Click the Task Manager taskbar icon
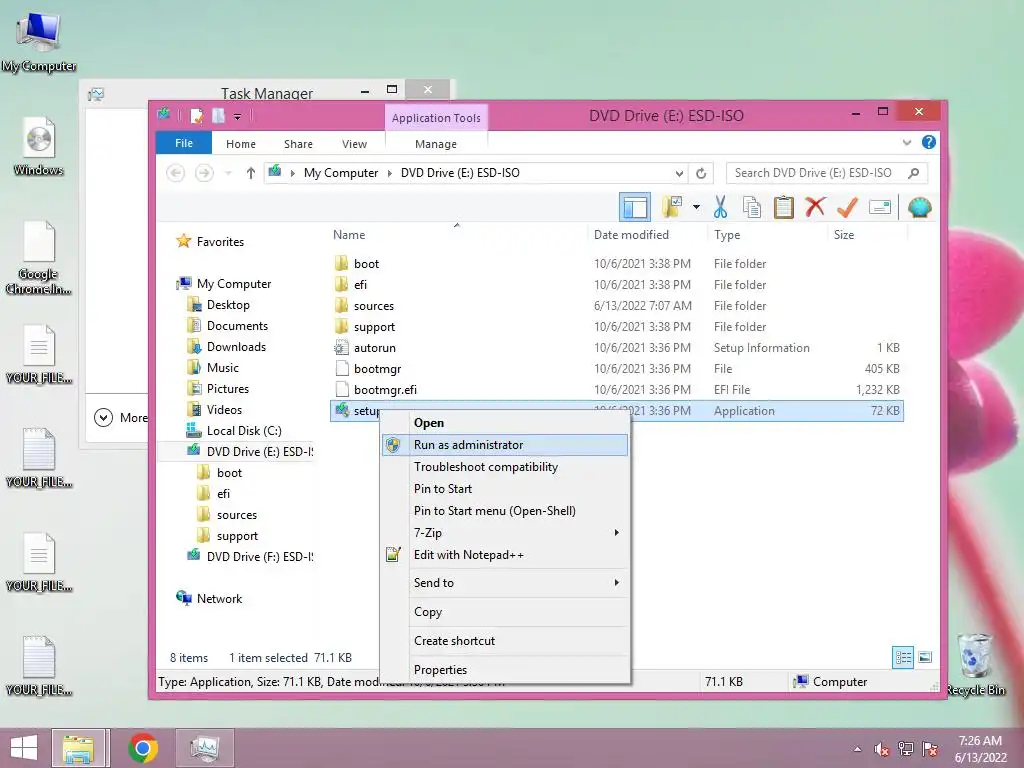Image resolution: width=1024 pixels, height=768 pixels. (205, 748)
